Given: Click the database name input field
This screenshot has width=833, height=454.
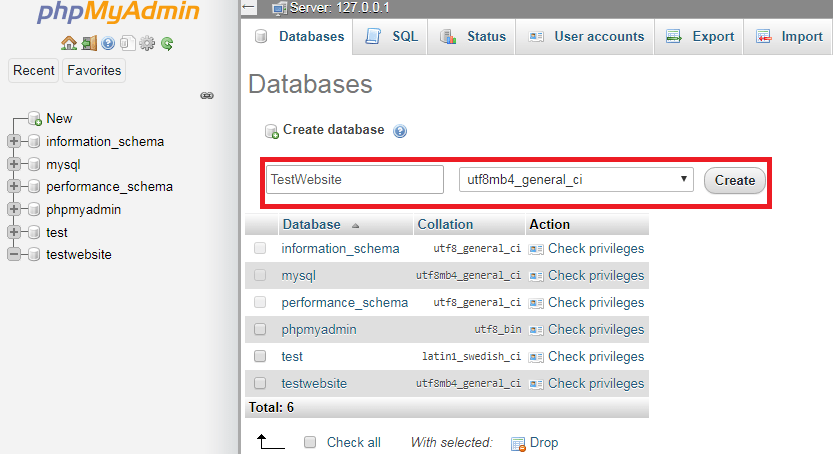Looking at the screenshot, I should tap(355, 179).
